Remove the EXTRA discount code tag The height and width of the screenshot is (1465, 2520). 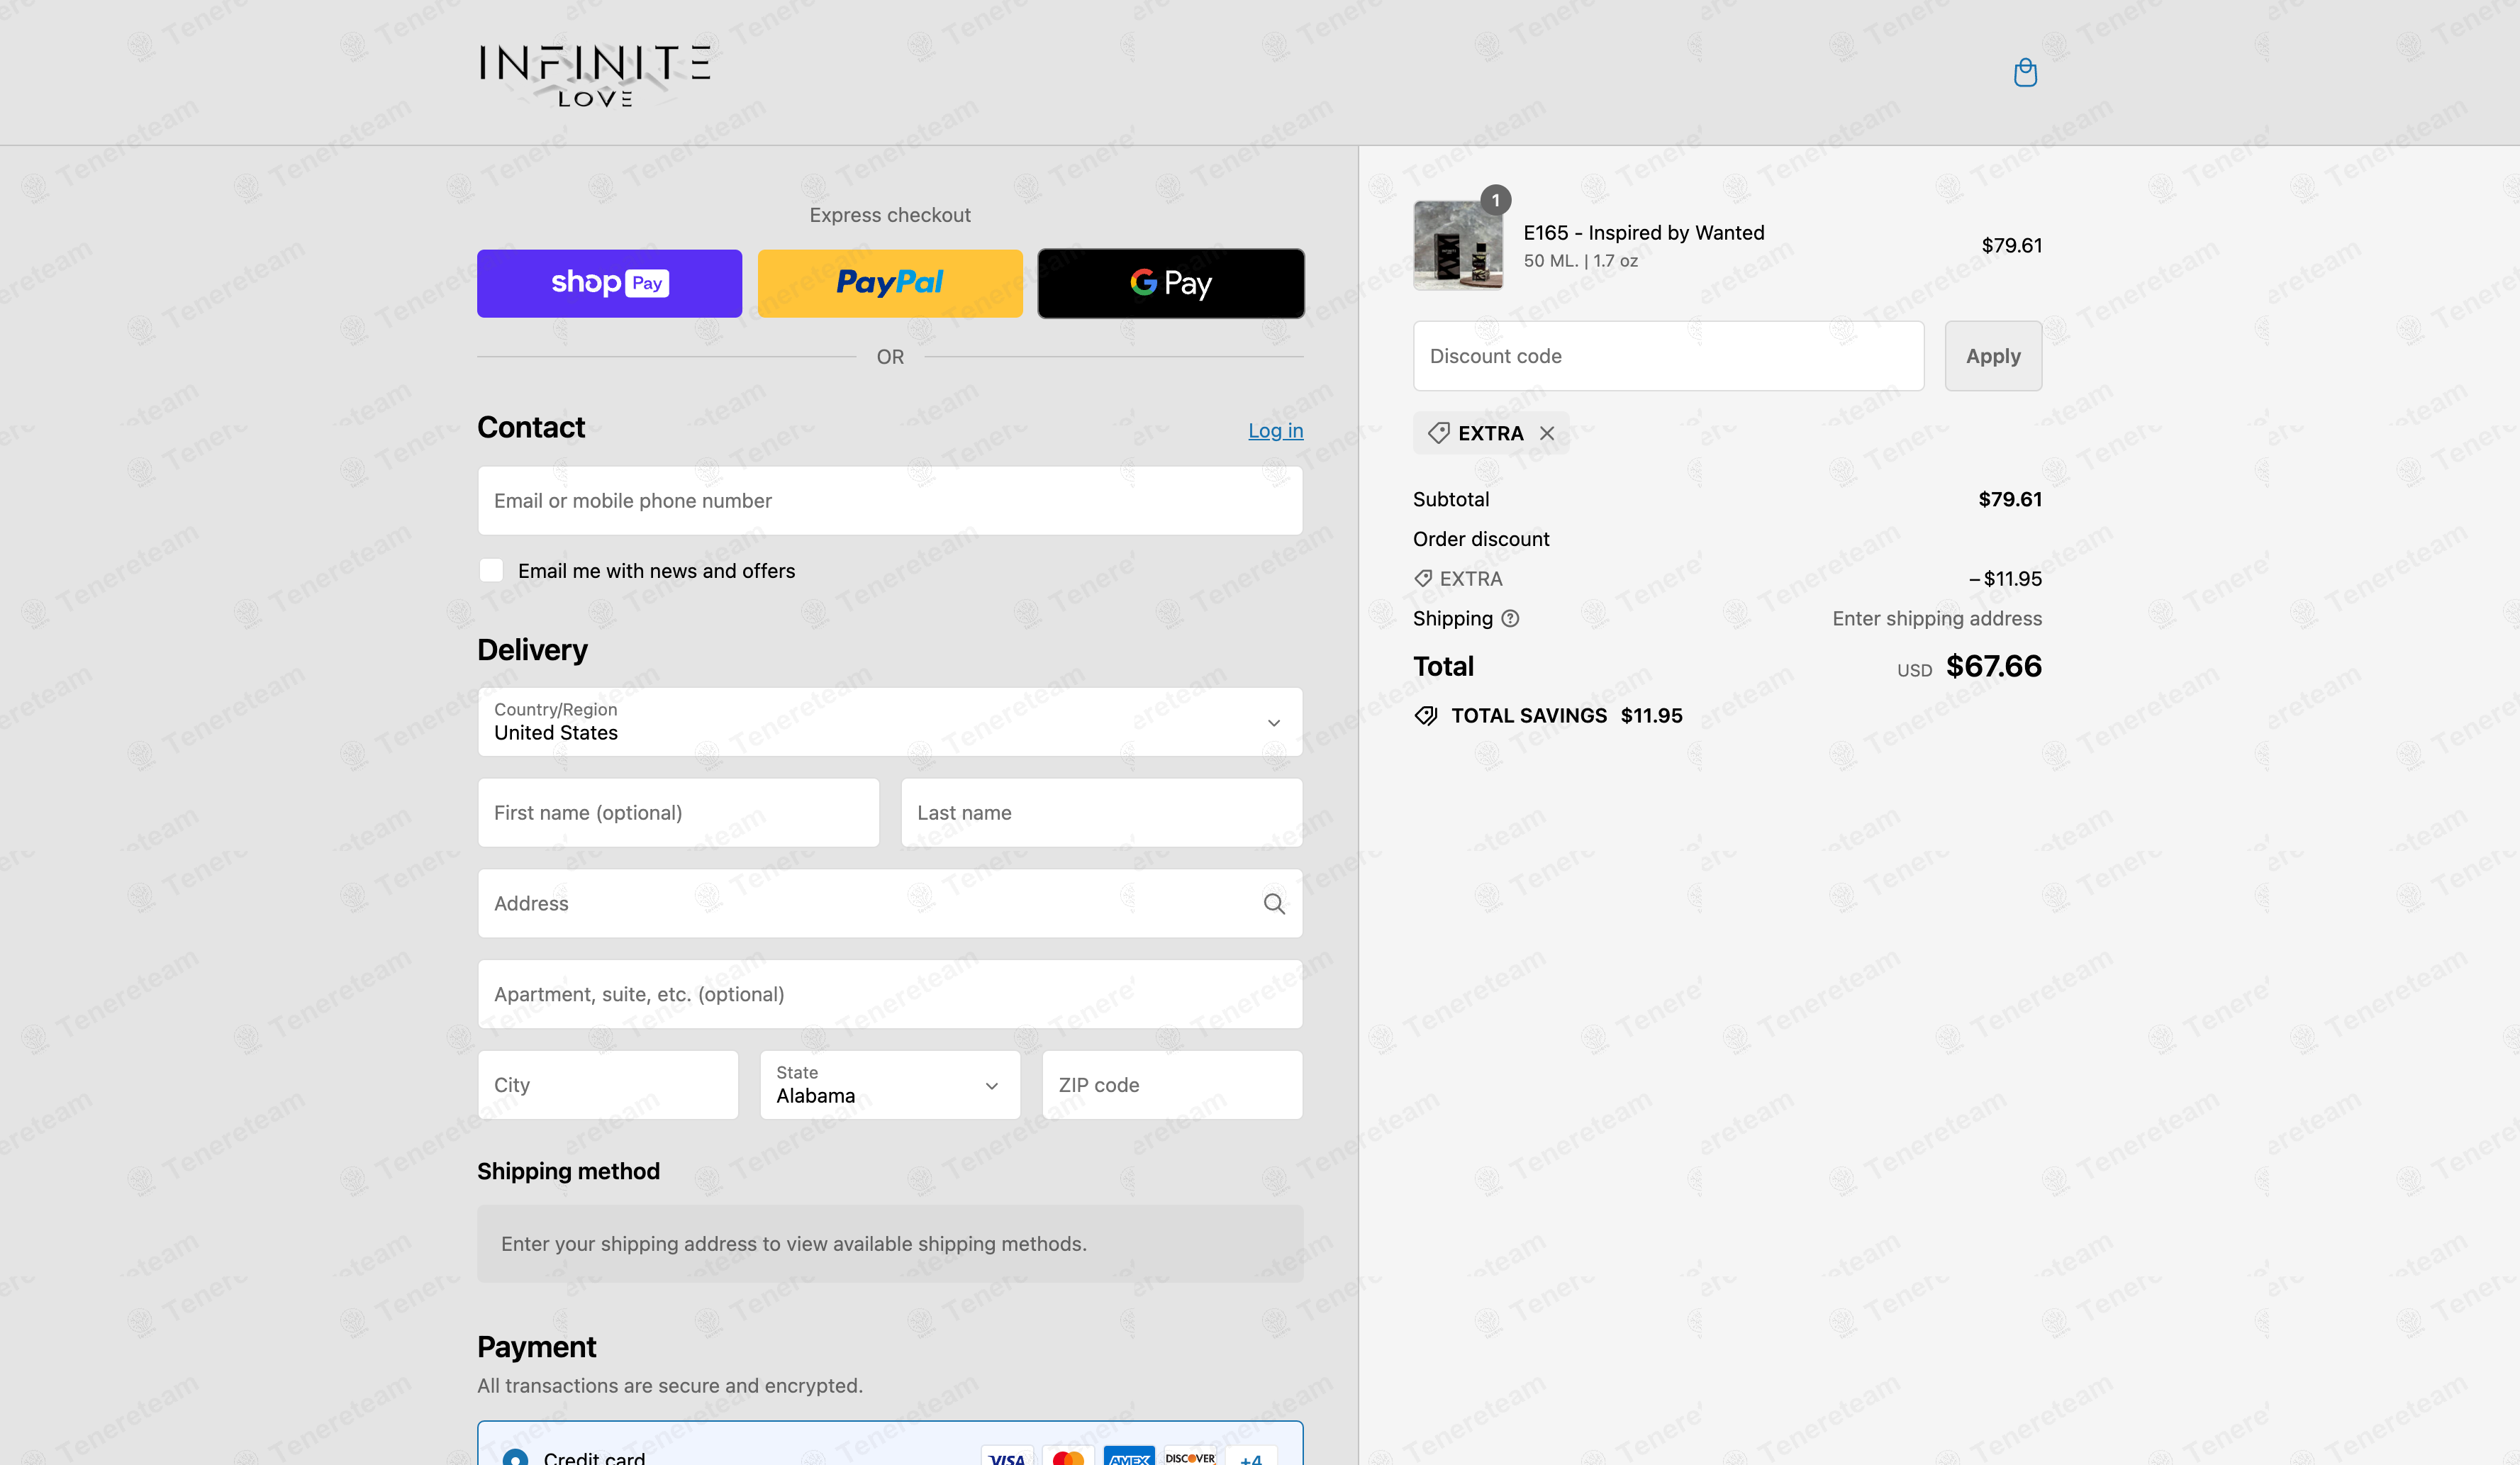click(1547, 433)
